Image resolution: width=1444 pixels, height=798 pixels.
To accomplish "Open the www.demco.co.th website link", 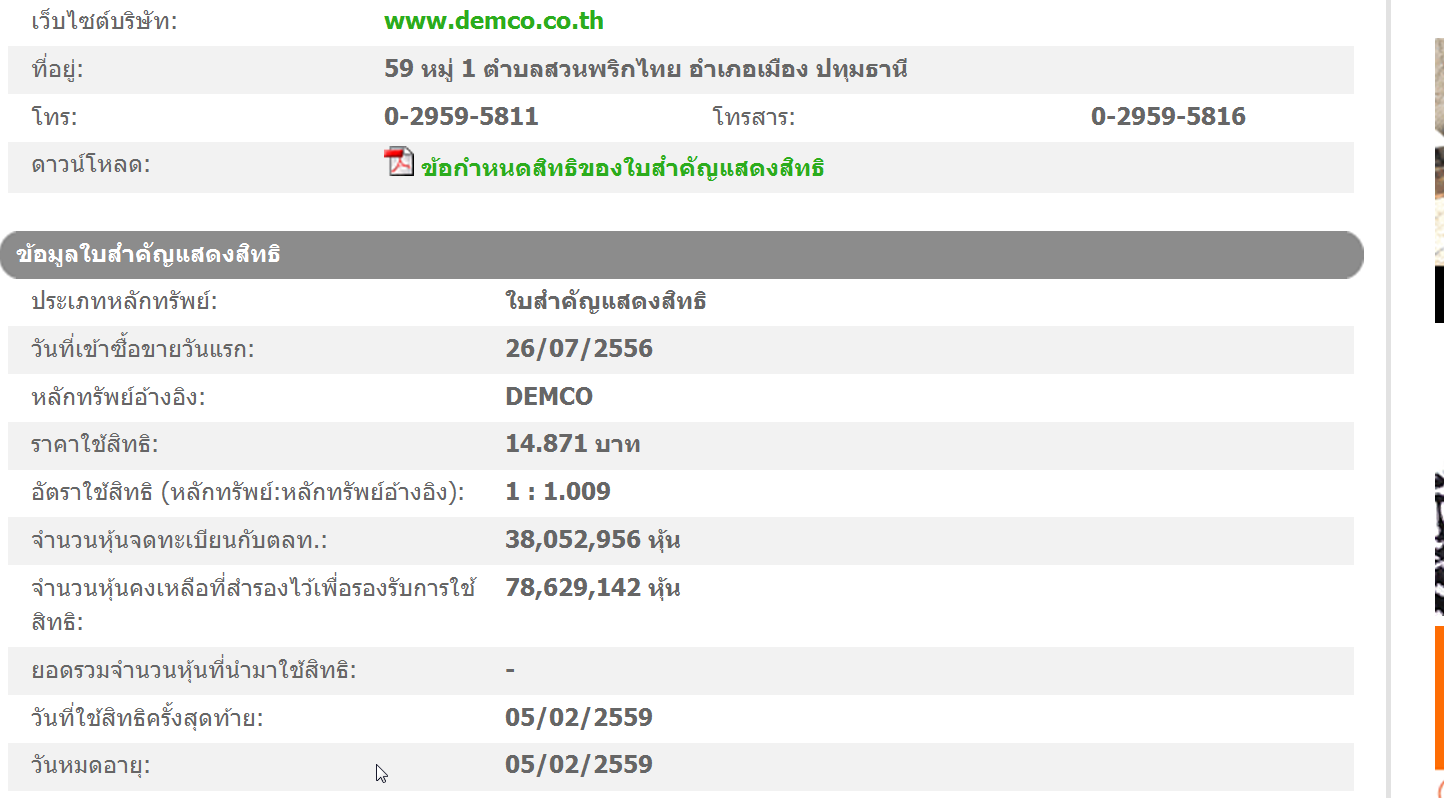I will (494, 21).
